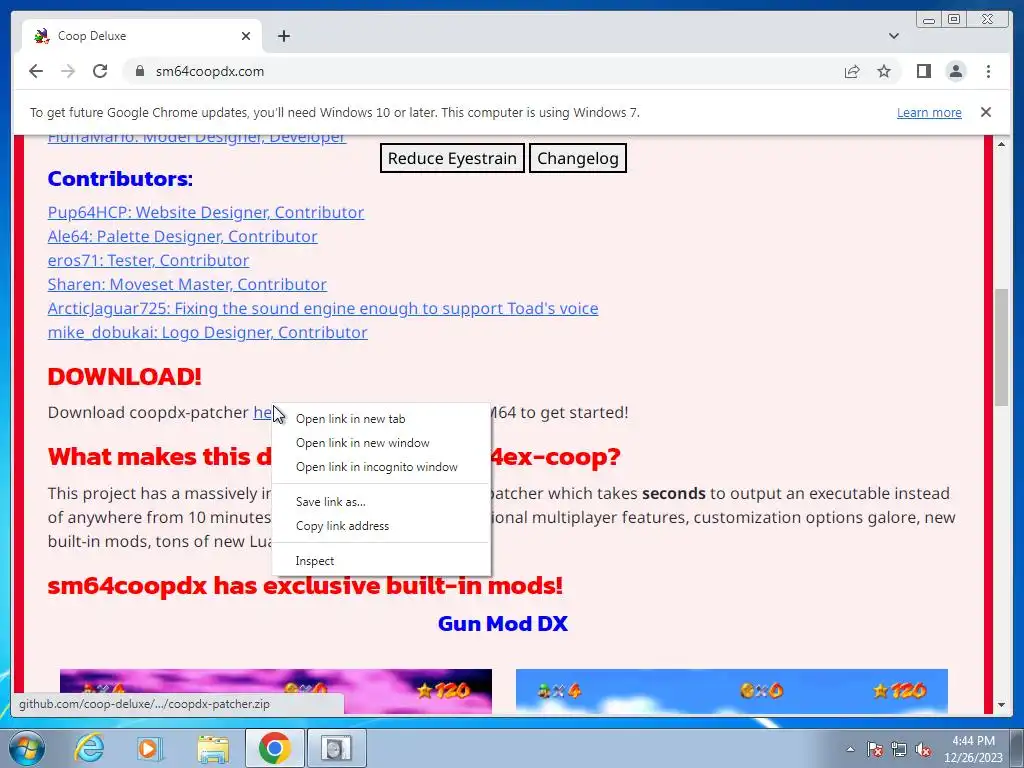Click the page vertical scrollbar thumb
Viewport: 1024px width, 768px height.
point(1001,347)
